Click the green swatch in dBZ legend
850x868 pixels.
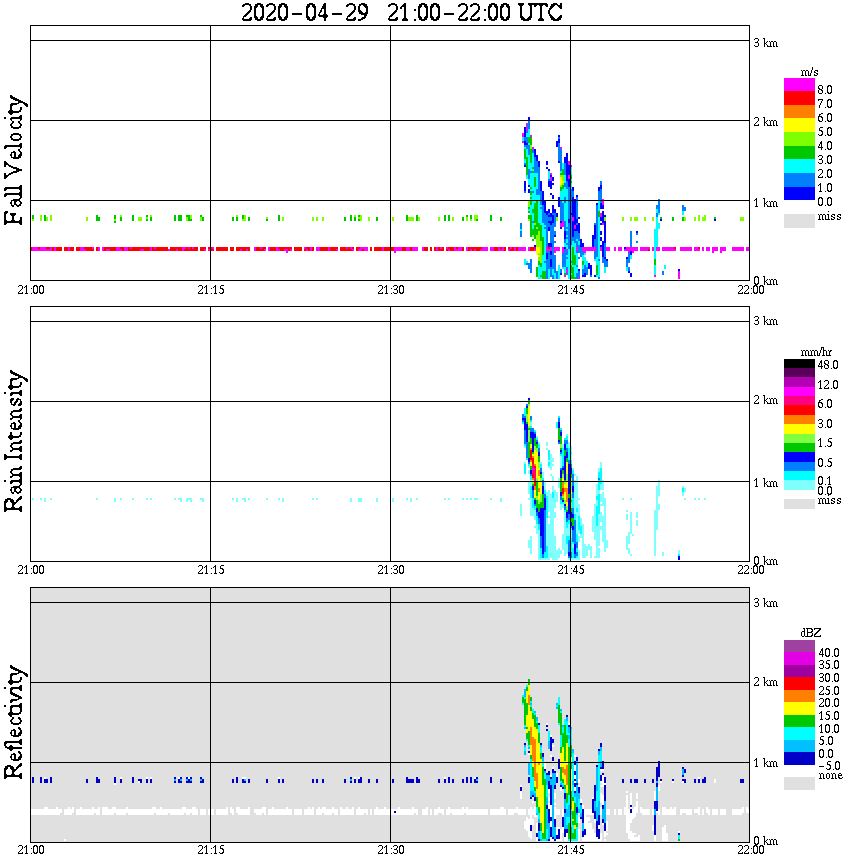coord(799,721)
